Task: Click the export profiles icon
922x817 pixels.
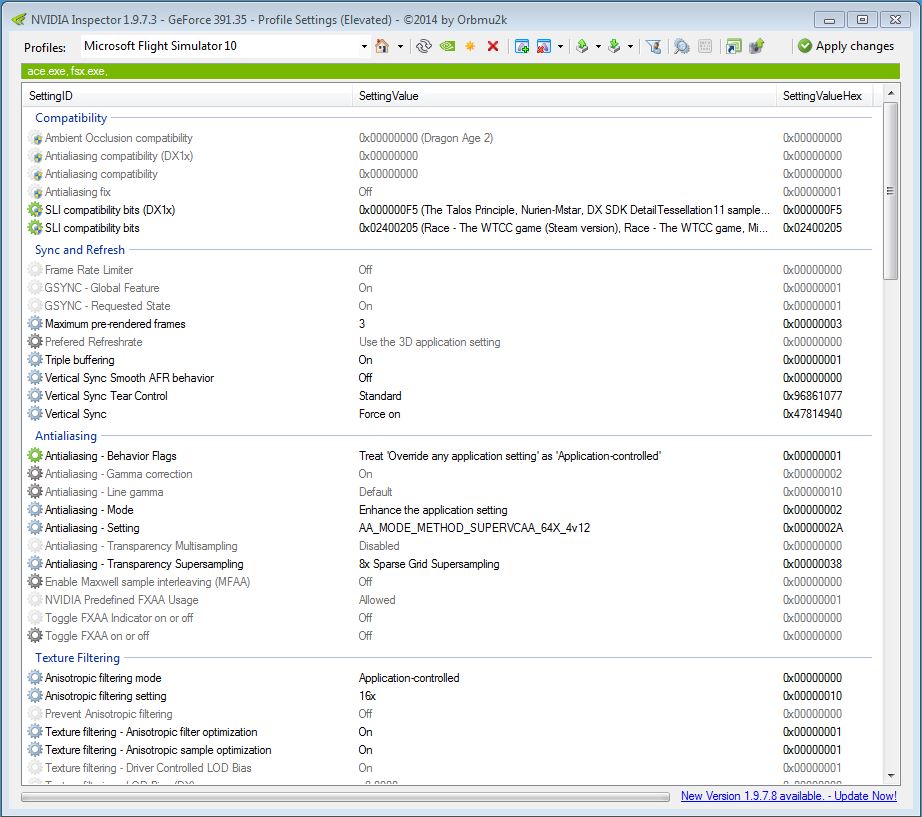Action: (583, 46)
